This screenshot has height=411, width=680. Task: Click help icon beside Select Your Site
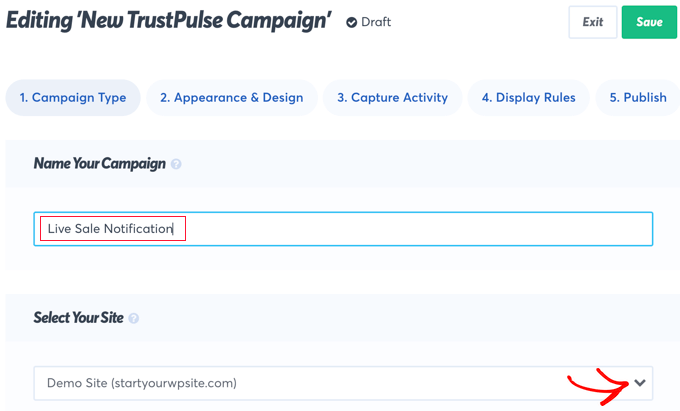134,318
